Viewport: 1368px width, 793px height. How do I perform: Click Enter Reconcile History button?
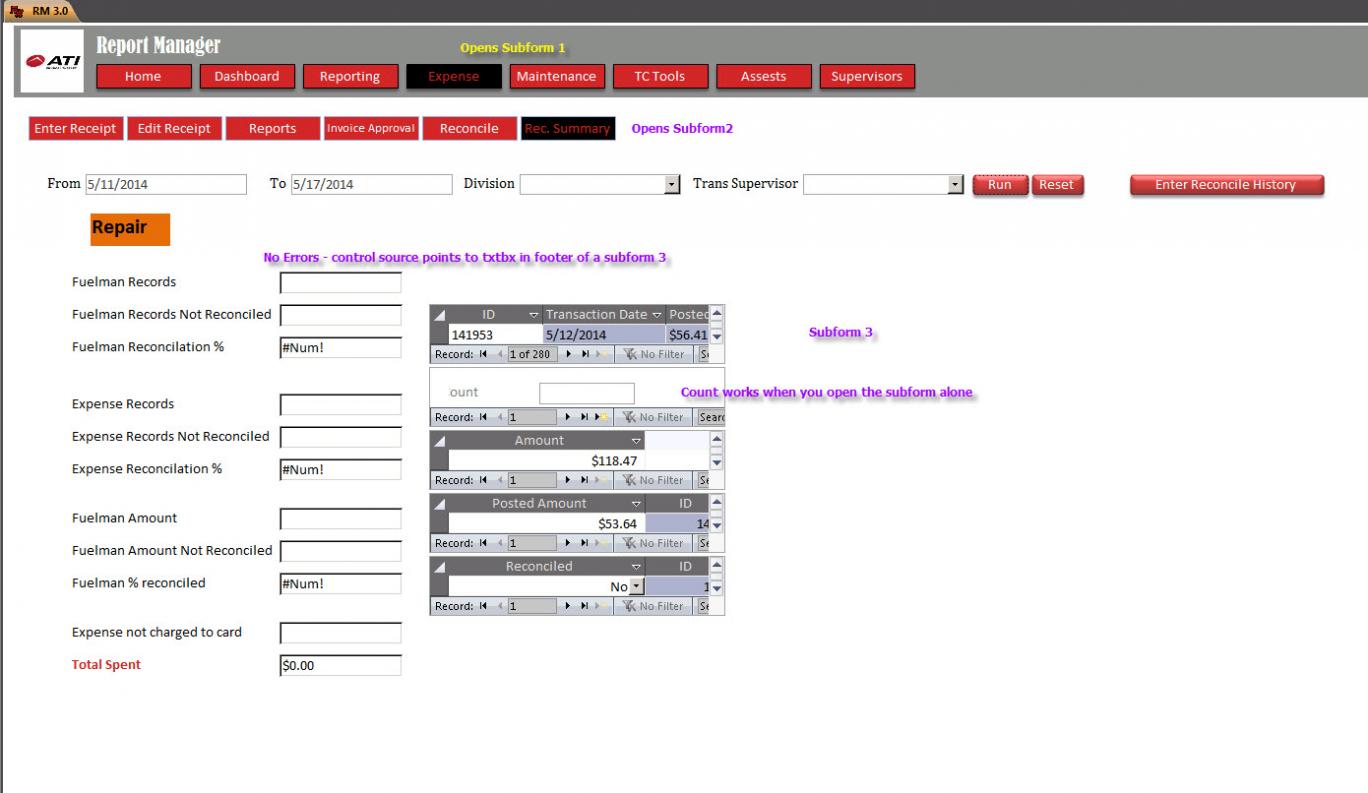(x=1226, y=185)
